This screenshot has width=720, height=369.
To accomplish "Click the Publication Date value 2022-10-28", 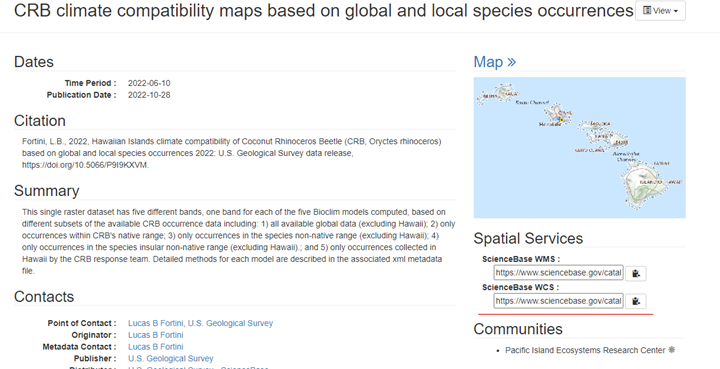I will click(x=149, y=95).
